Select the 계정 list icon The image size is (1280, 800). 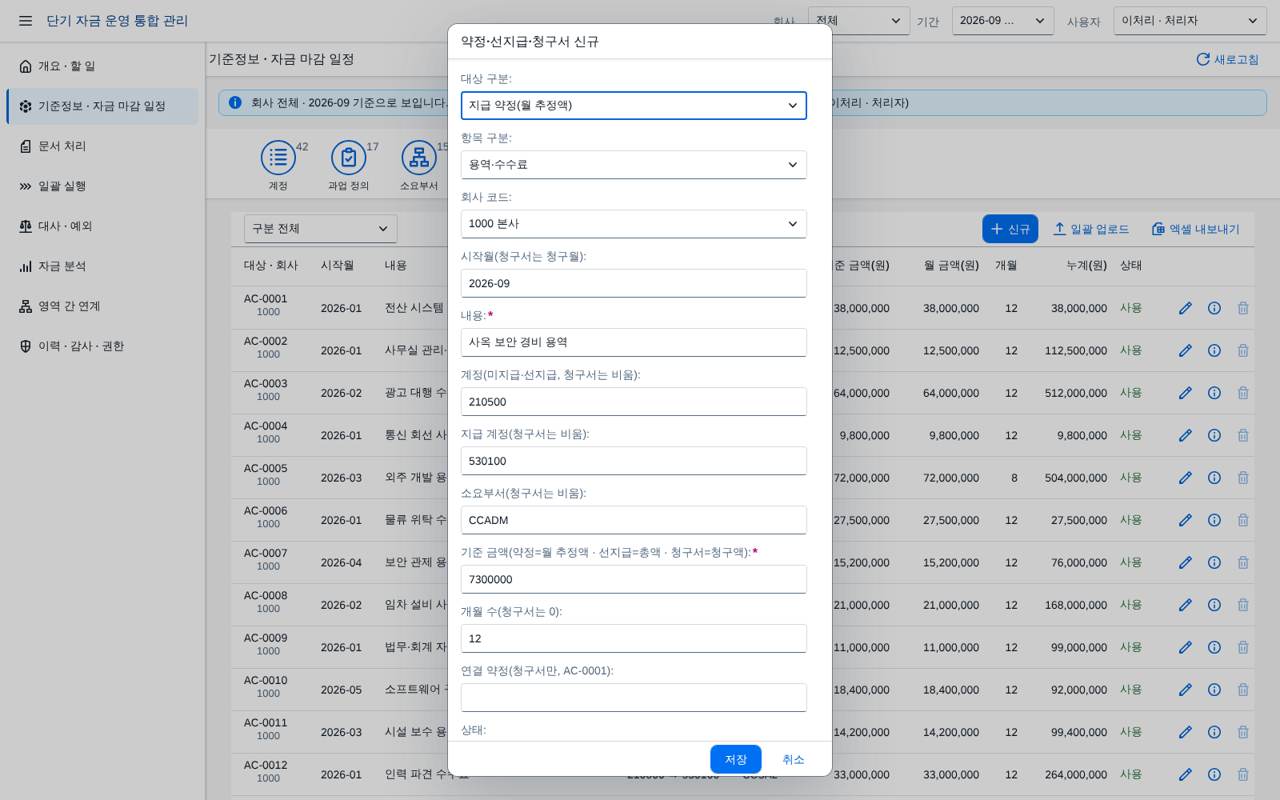coord(278,158)
